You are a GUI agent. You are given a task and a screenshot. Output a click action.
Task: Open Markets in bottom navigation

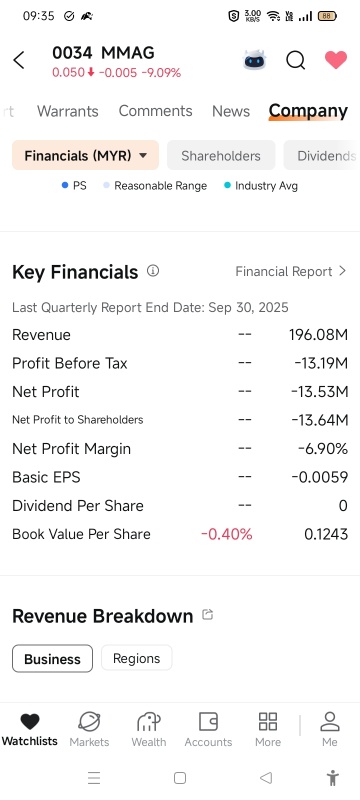[89, 730]
